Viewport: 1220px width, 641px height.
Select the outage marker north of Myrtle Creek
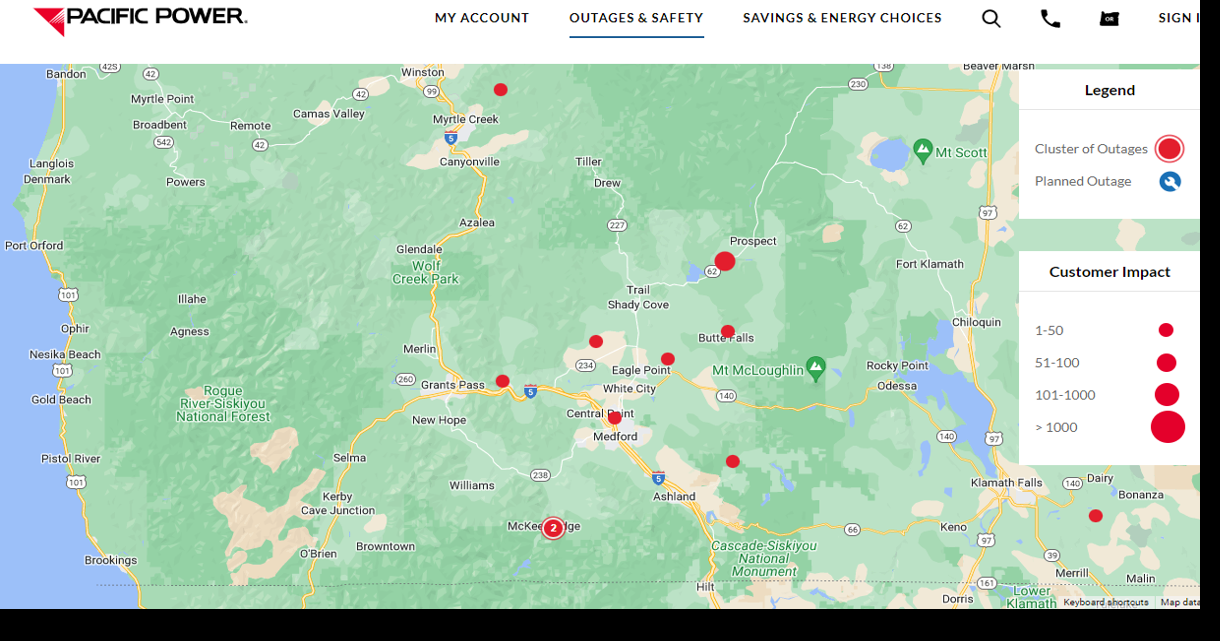[501, 89]
